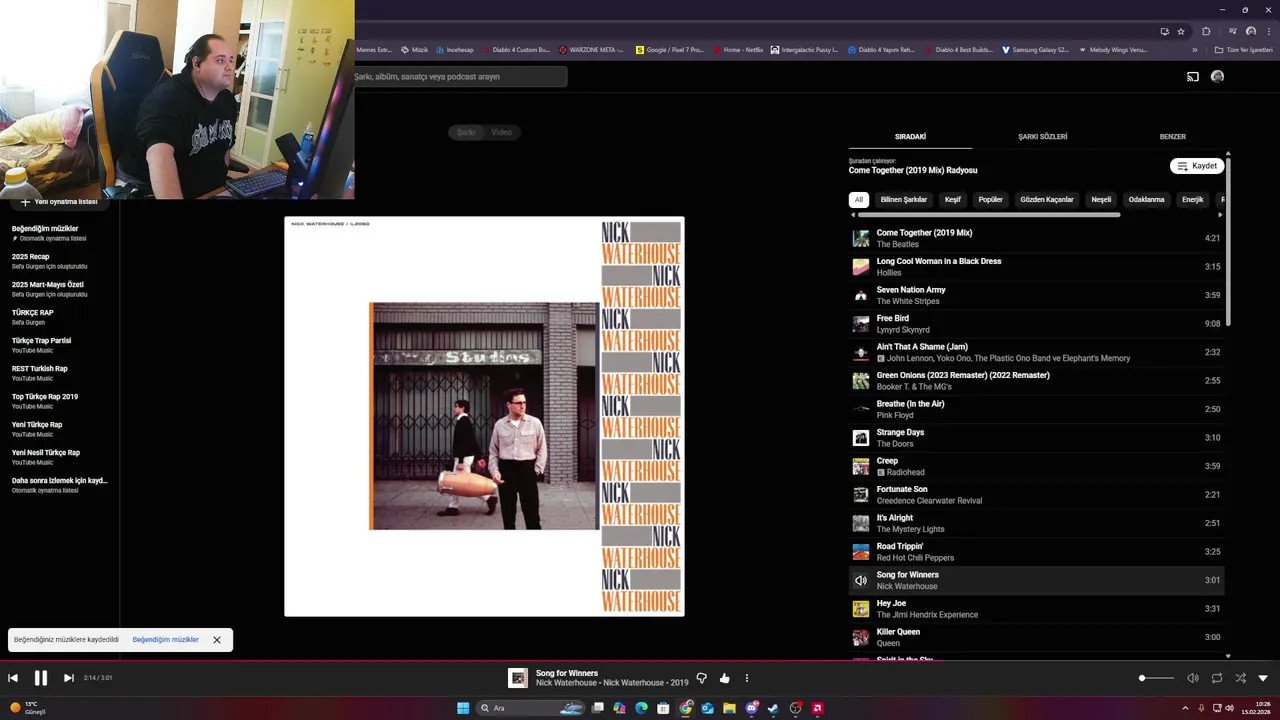
Task: Open the Türkçe Trap Partisi playlist
Action: (x=60, y=345)
